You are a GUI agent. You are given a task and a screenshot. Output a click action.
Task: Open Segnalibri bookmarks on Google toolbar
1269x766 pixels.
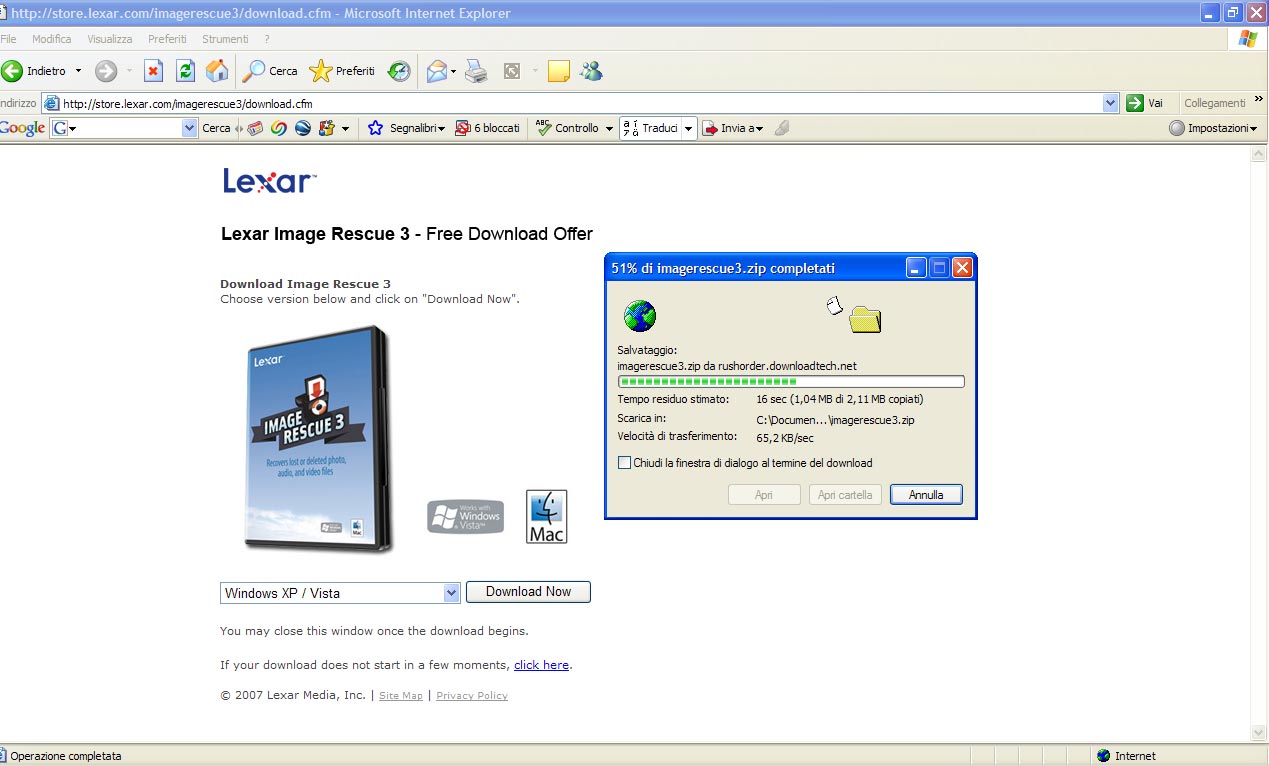point(406,128)
